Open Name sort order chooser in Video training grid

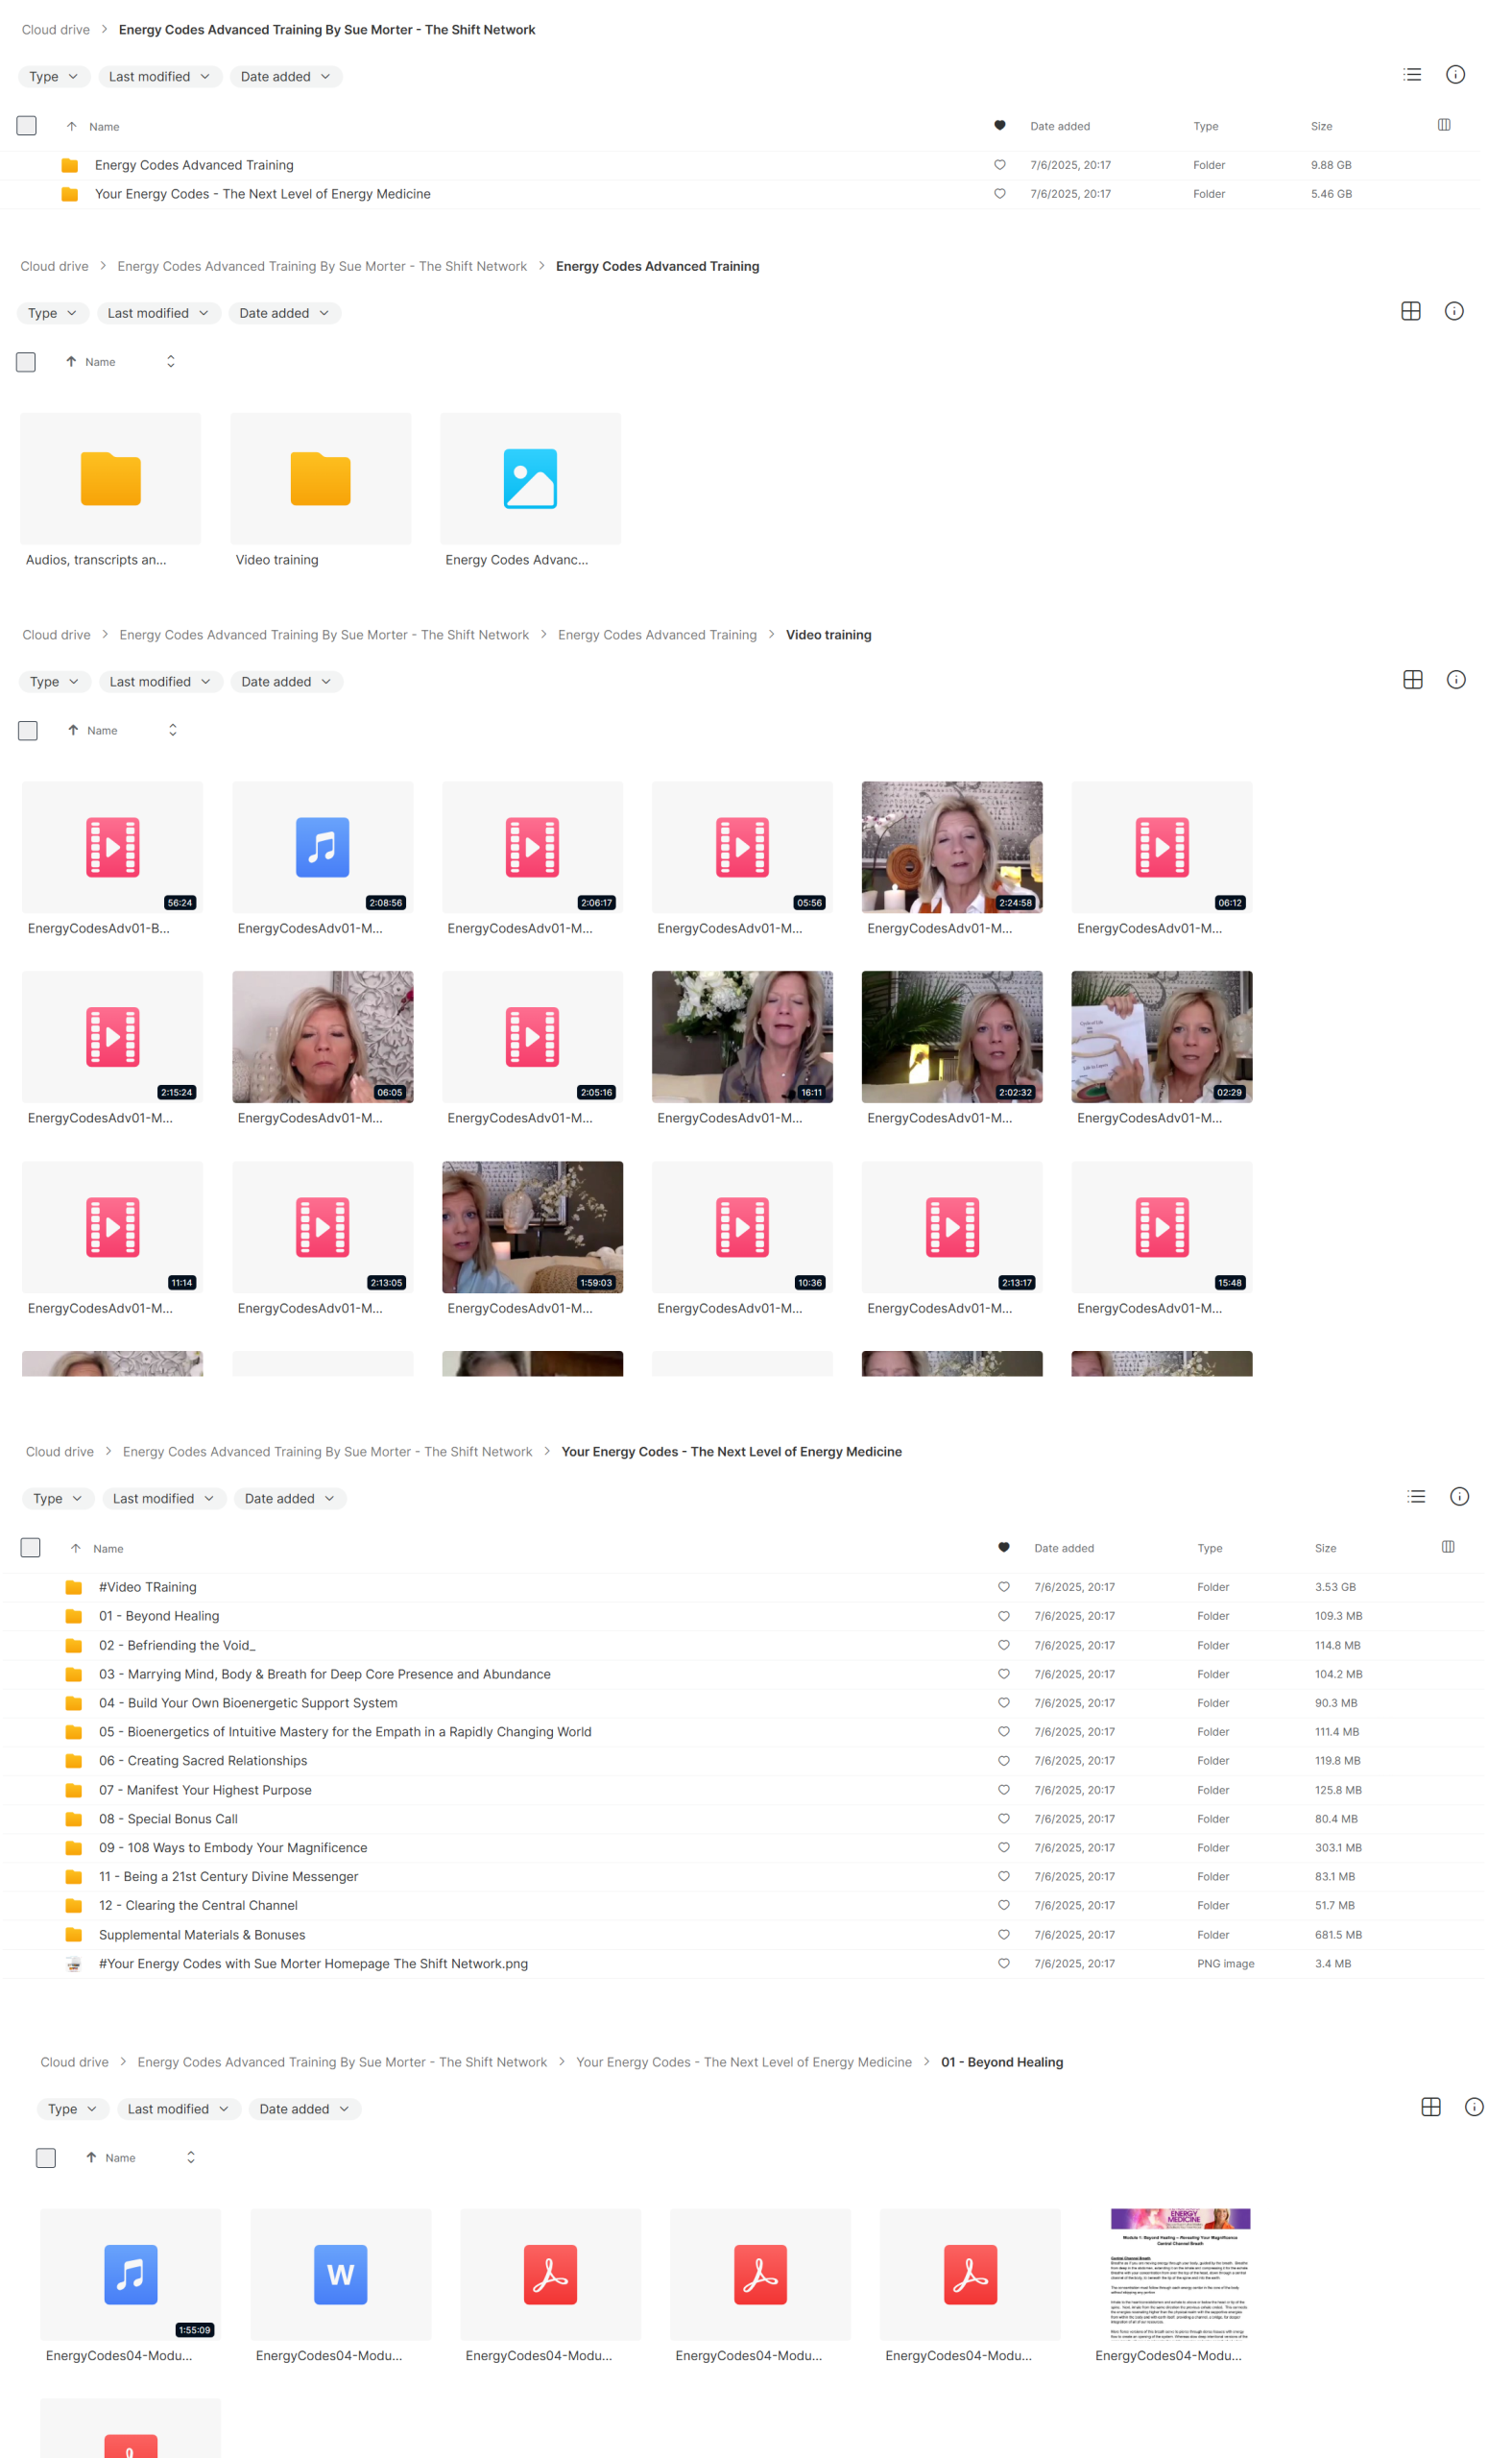172,730
